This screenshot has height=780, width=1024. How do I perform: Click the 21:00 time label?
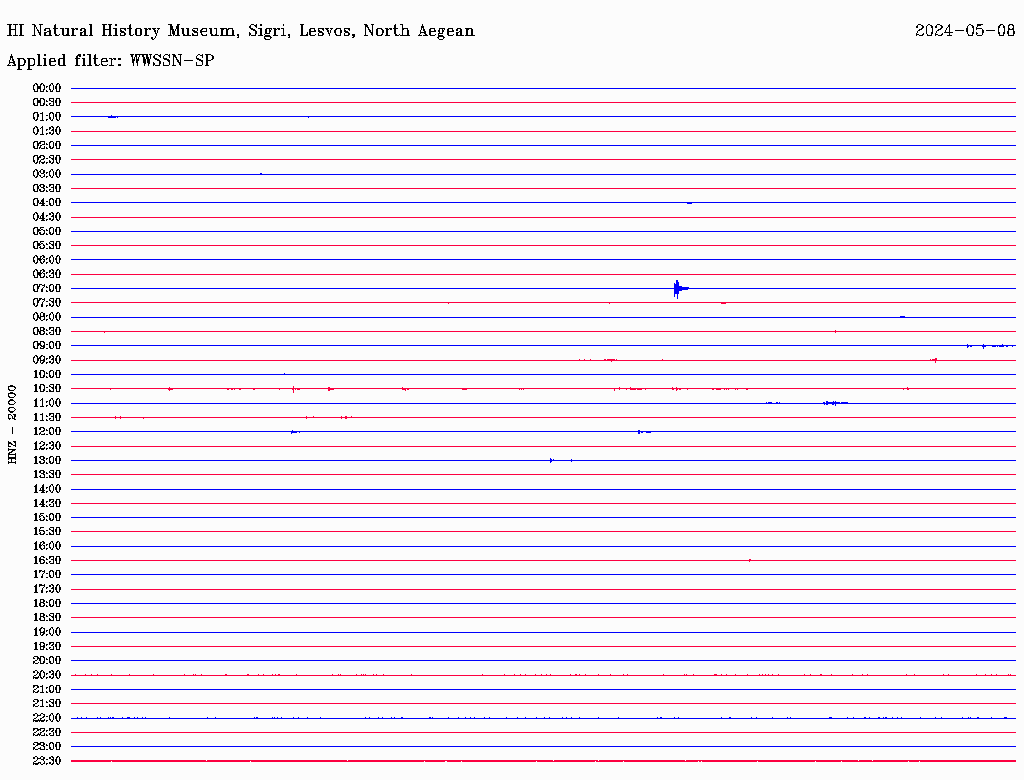pos(47,689)
